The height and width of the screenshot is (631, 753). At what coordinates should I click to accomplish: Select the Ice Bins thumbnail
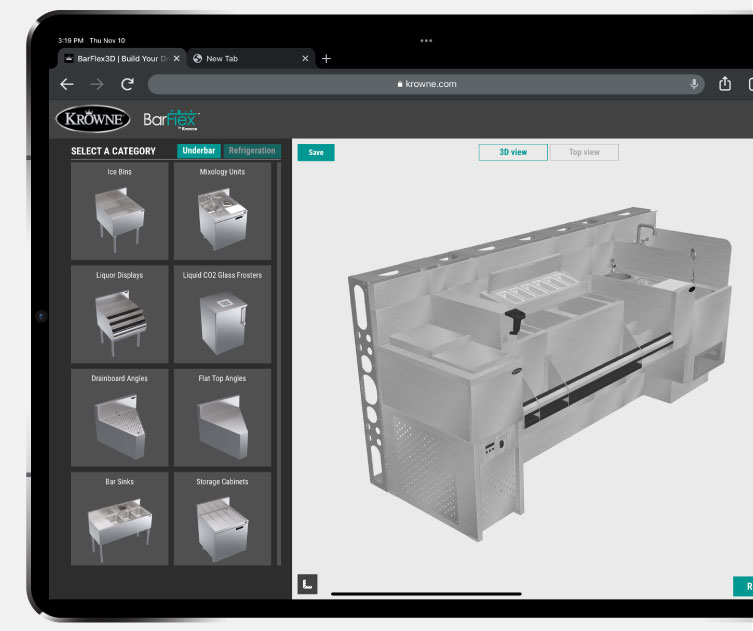120,211
